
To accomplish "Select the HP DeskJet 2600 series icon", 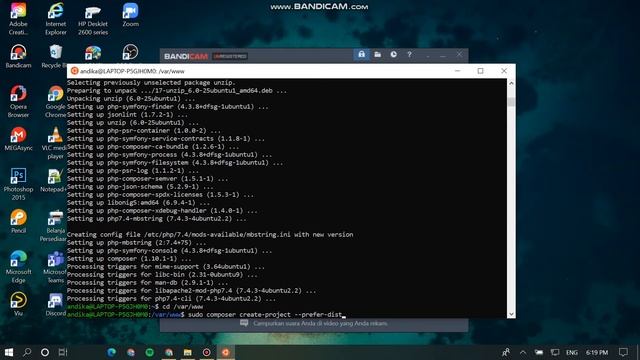I will coord(93,19).
